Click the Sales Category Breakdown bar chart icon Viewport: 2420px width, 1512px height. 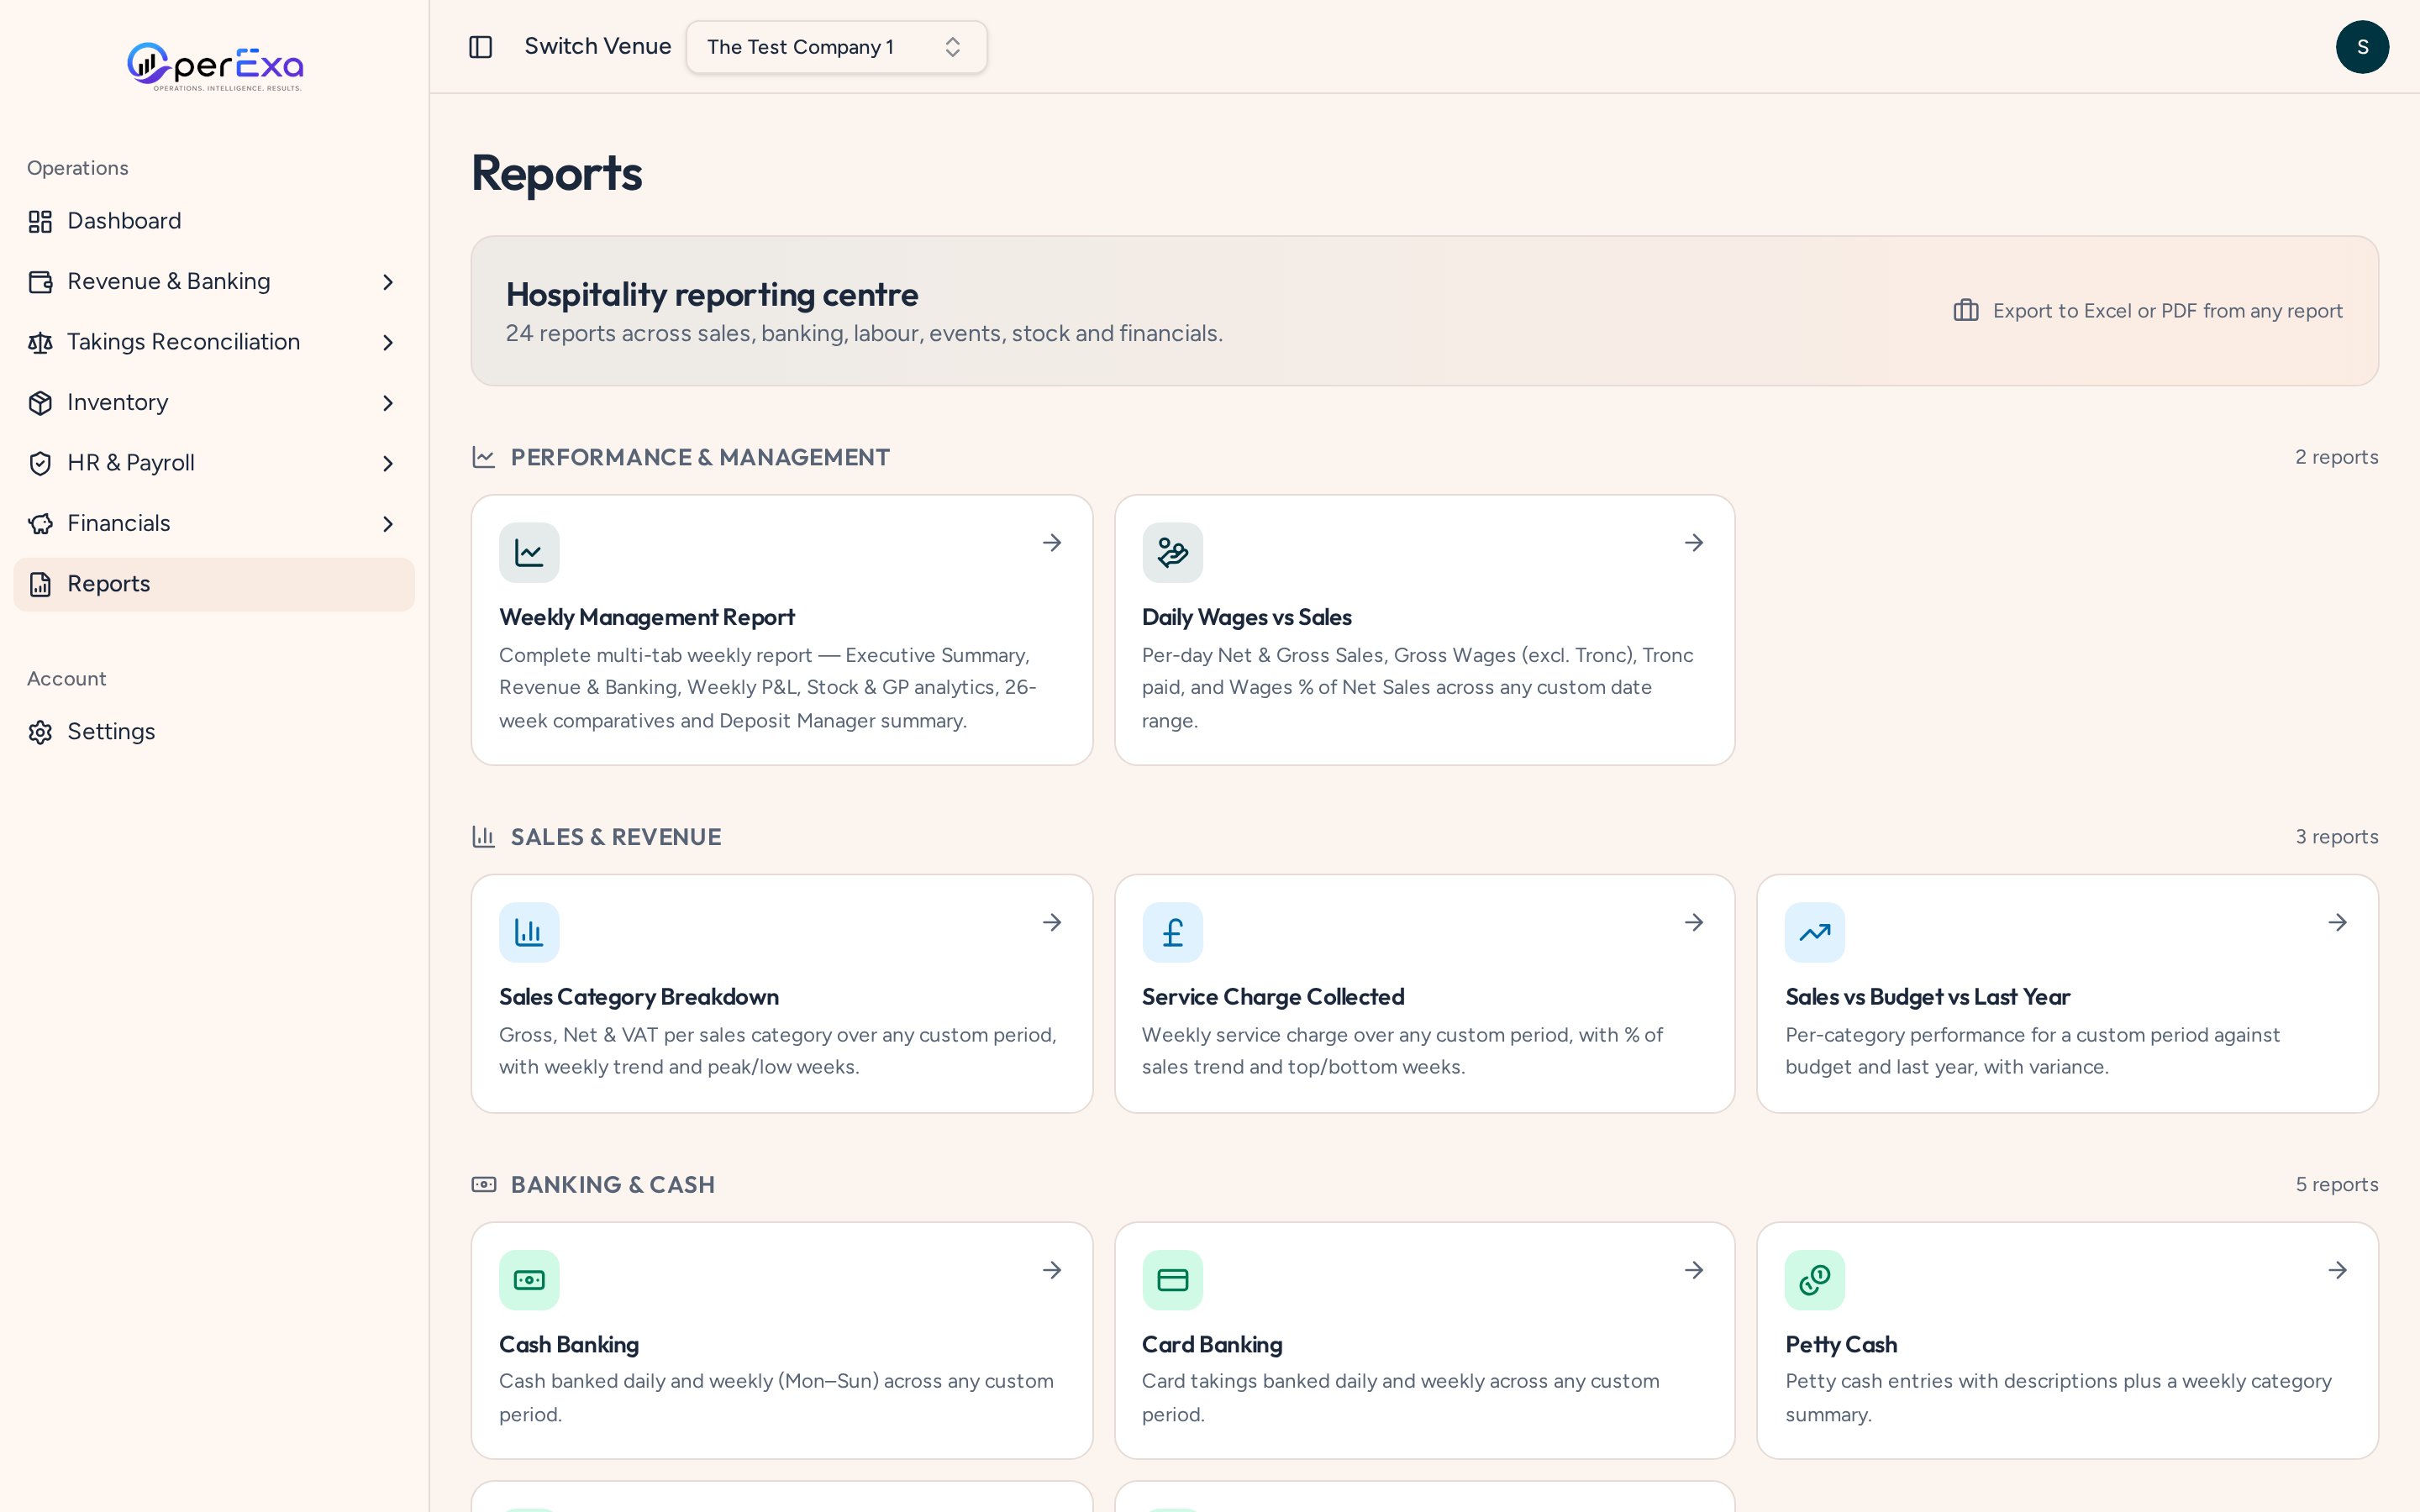529,933
